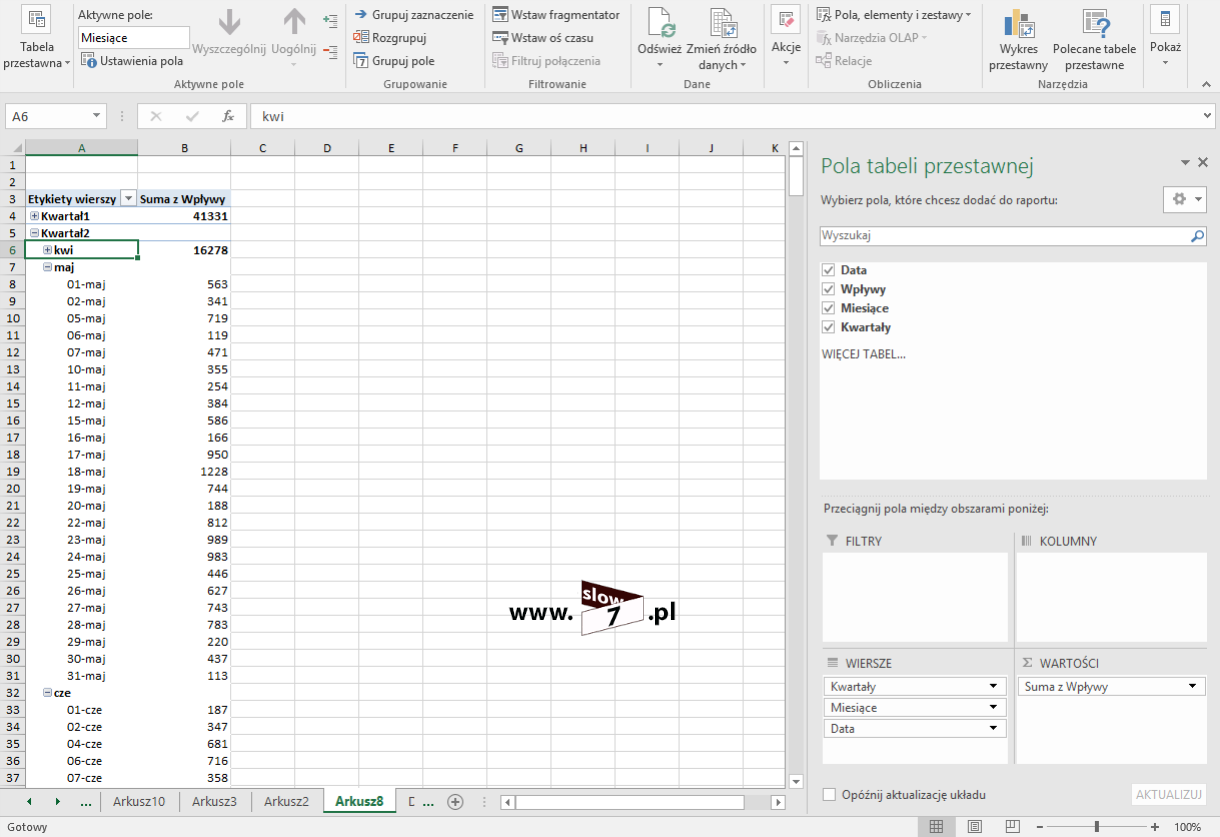This screenshot has width=1220, height=837.
Task: Switch to Arkusz10 sheet tab
Action: [x=139, y=801]
